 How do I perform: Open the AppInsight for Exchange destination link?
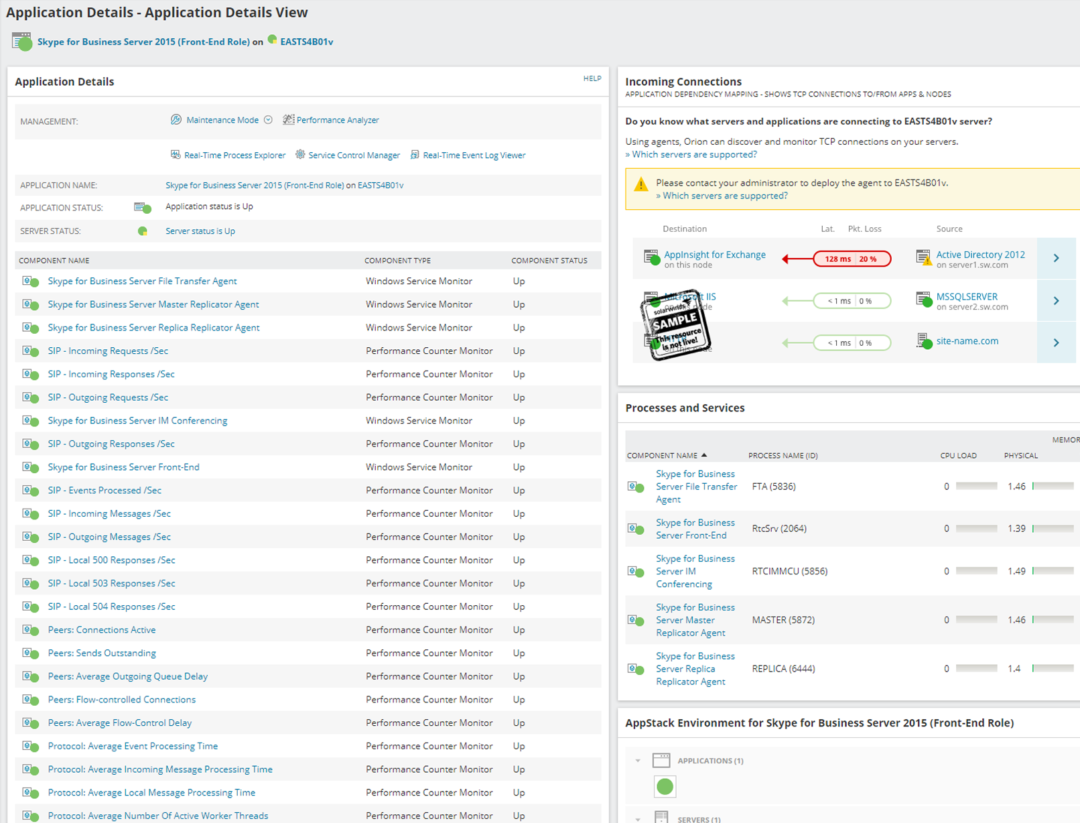pyautogui.click(x=714, y=255)
